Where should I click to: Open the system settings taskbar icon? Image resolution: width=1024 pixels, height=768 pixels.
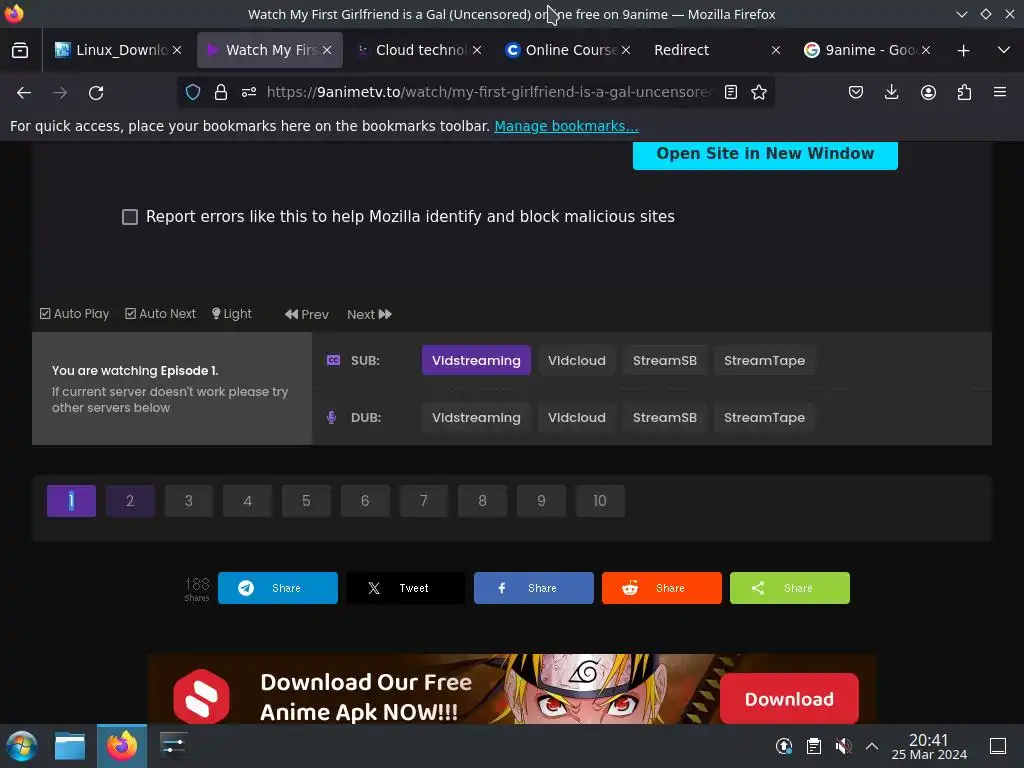click(173, 745)
